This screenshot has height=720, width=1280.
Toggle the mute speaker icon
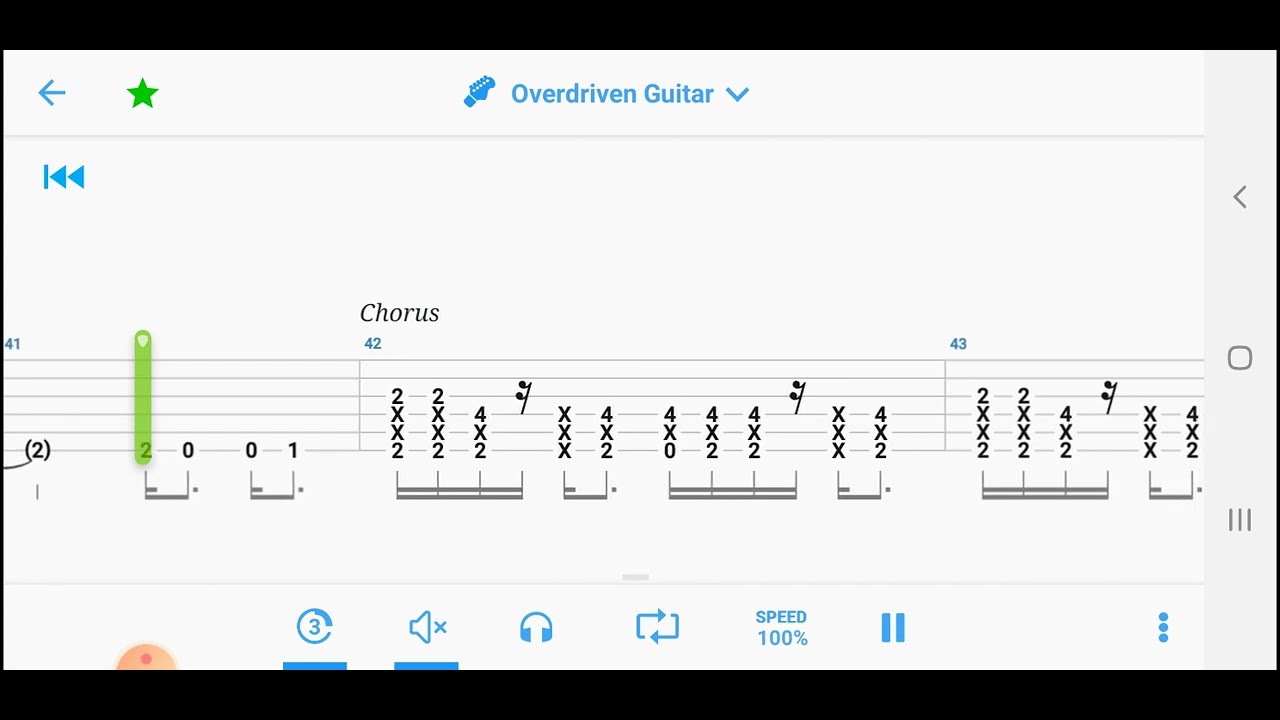point(428,628)
